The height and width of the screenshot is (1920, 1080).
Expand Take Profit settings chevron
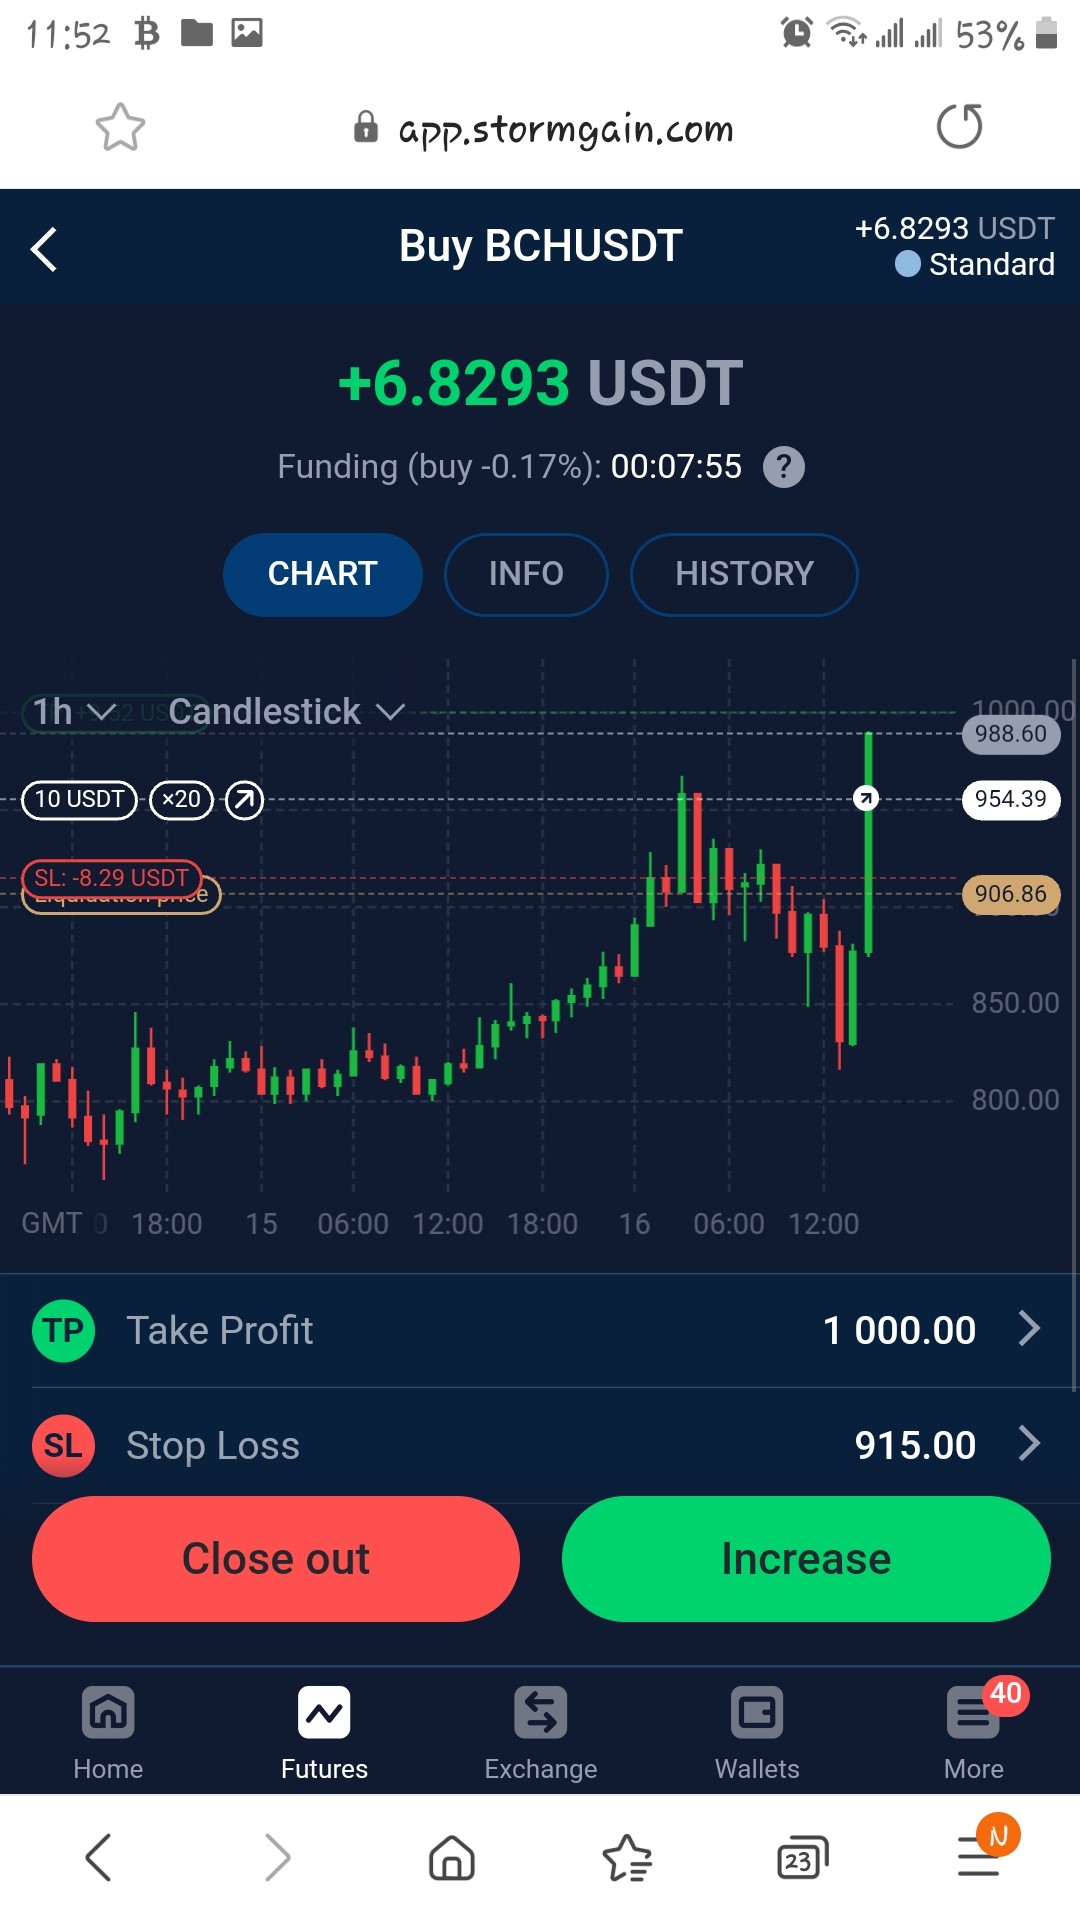click(1029, 1329)
